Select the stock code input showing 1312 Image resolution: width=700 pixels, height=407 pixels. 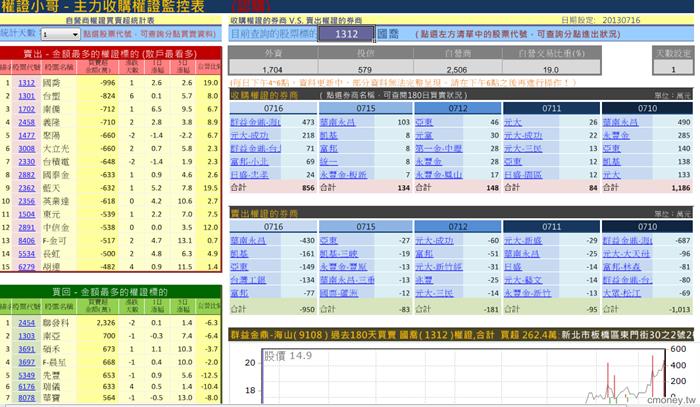tap(346, 34)
